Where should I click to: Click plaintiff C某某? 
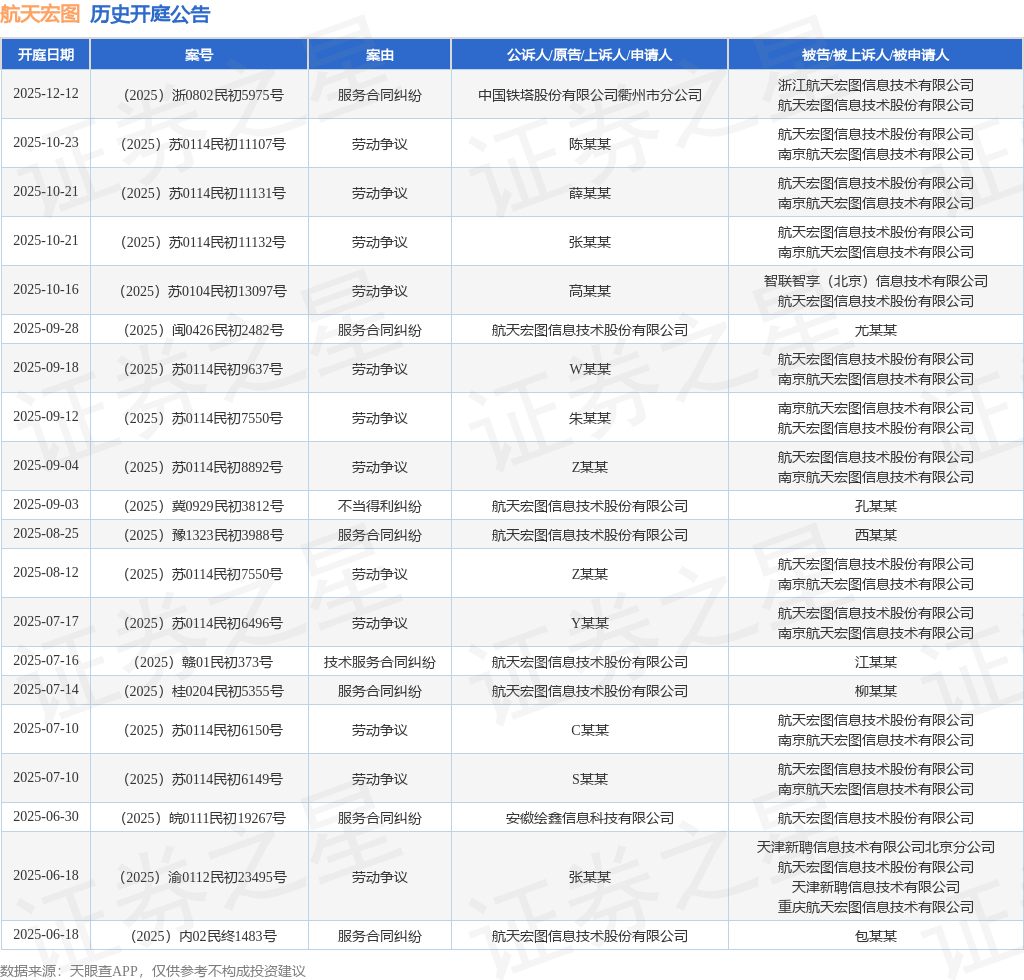(590, 731)
